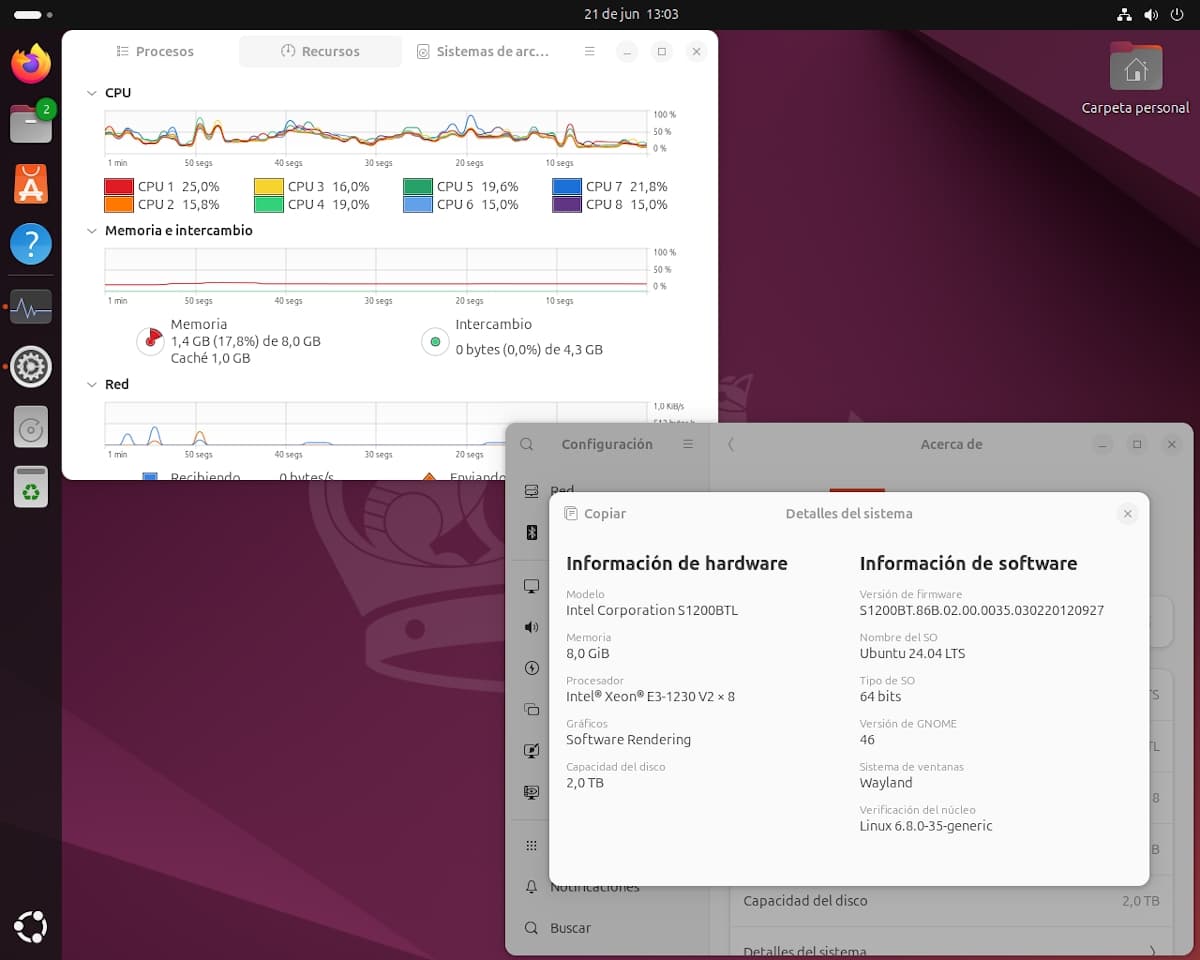This screenshot has width=1200, height=960.
Task: Open the clock showing 21 de jun 13:03
Action: (631, 14)
